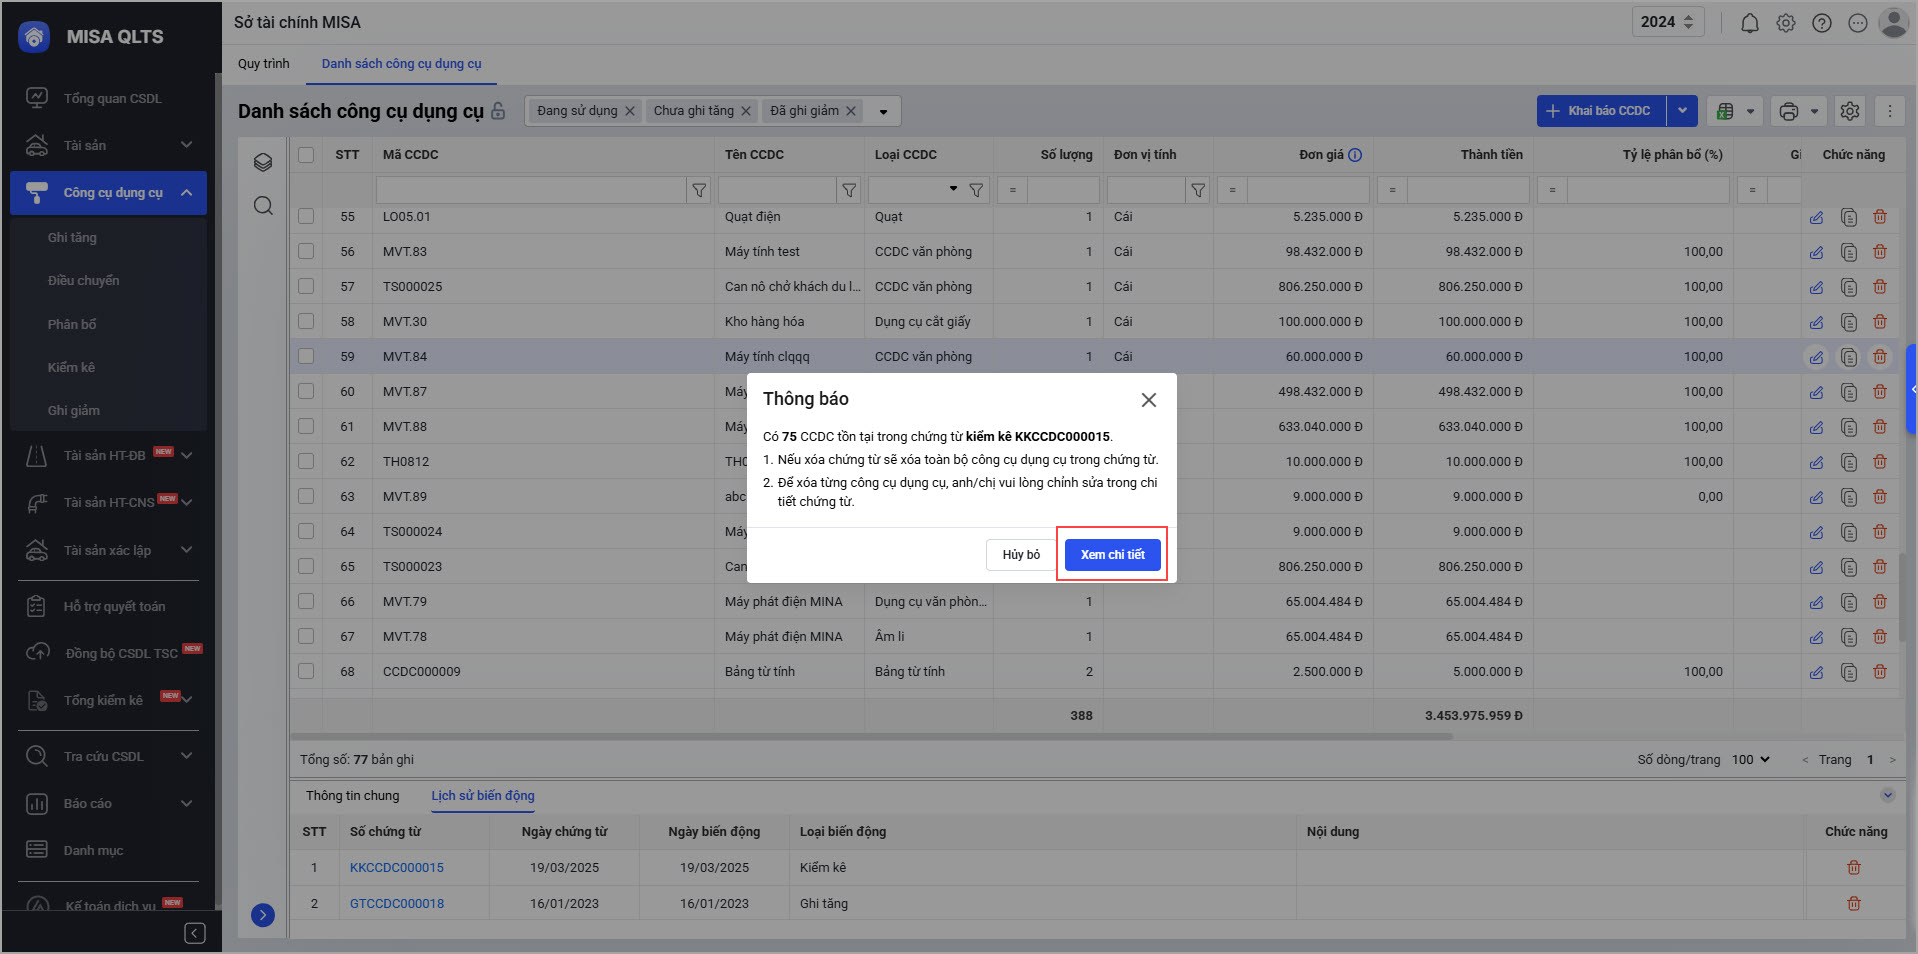This screenshot has height=954, width=1918.
Task: Click the layers icon beside table
Action: pyautogui.click(x=263, y=163)
